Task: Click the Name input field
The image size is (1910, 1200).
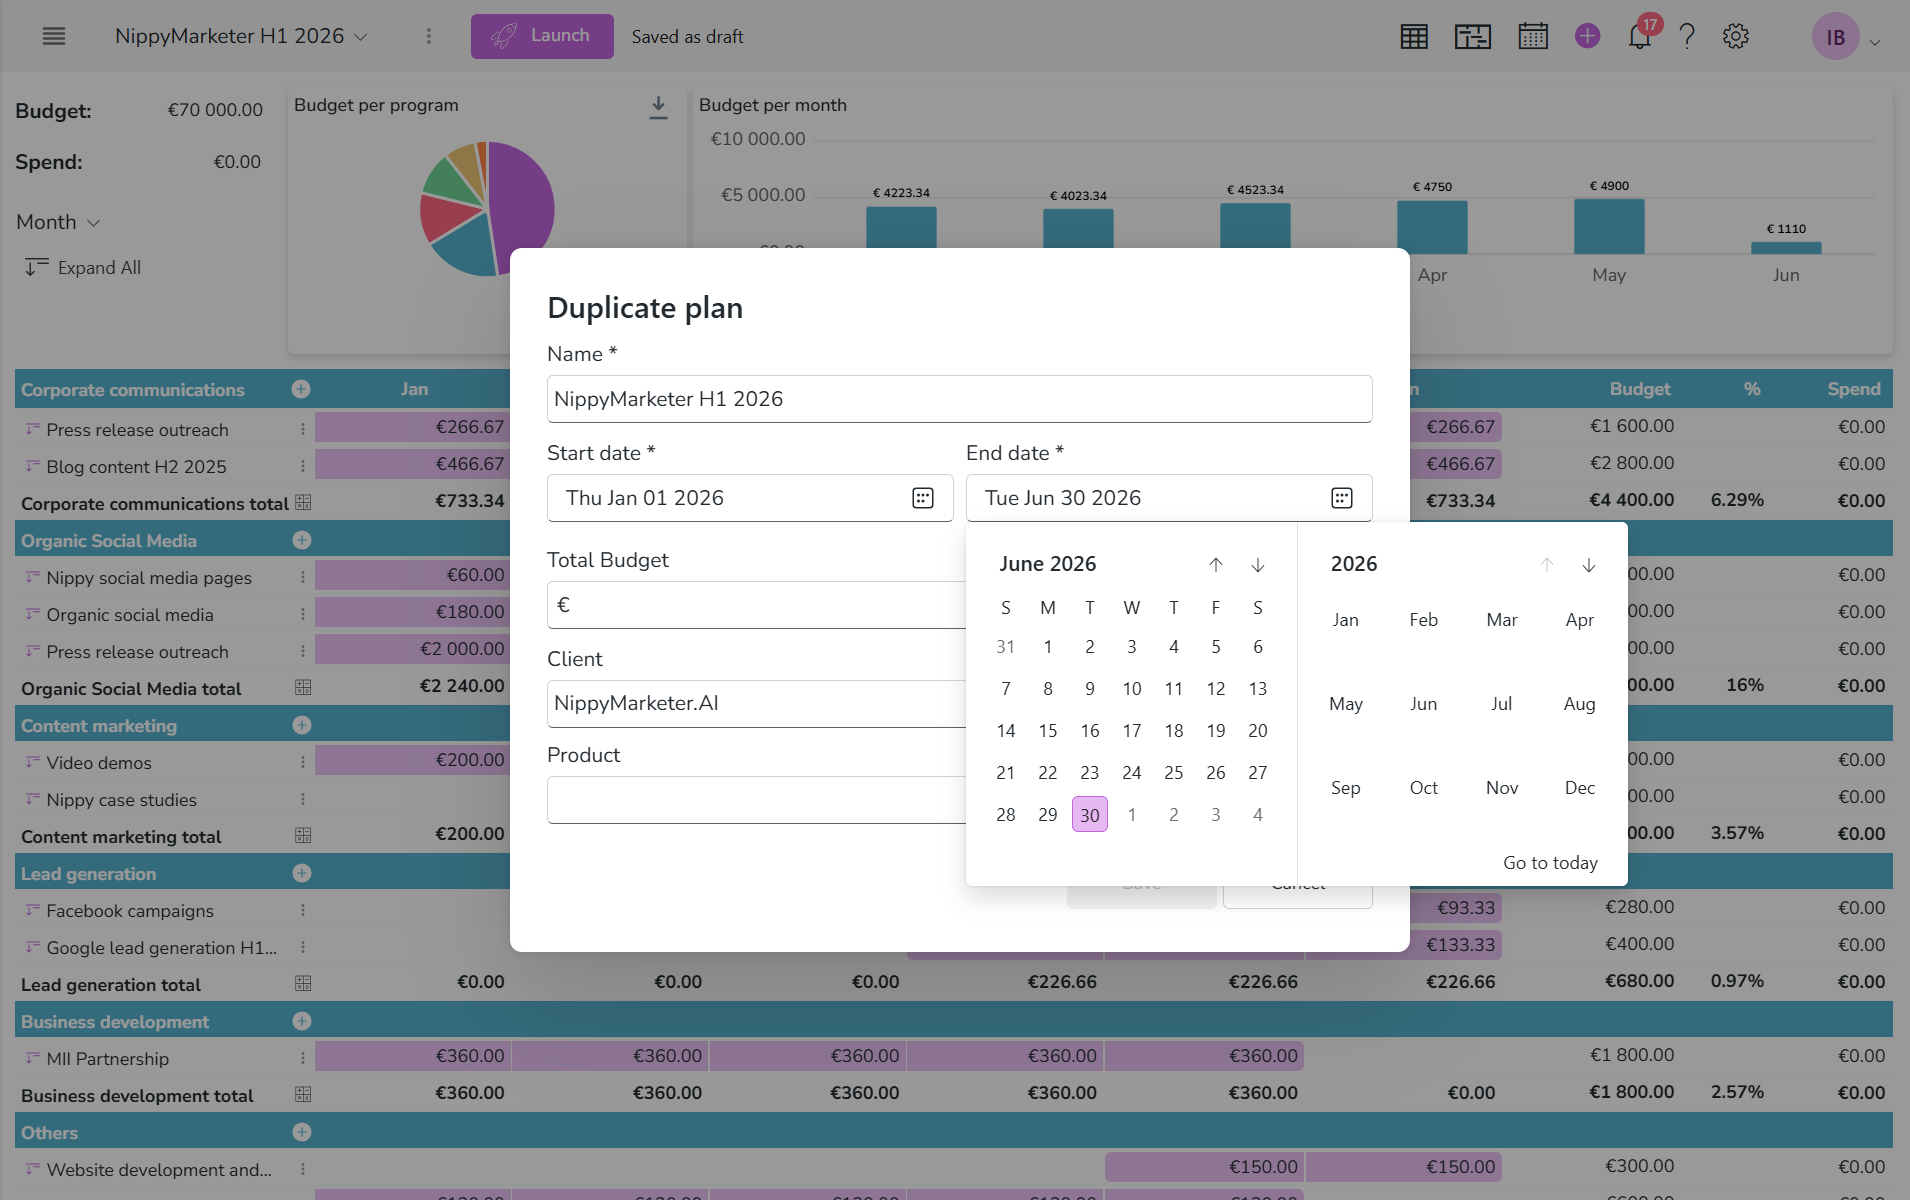Action: tap(959, 399)
